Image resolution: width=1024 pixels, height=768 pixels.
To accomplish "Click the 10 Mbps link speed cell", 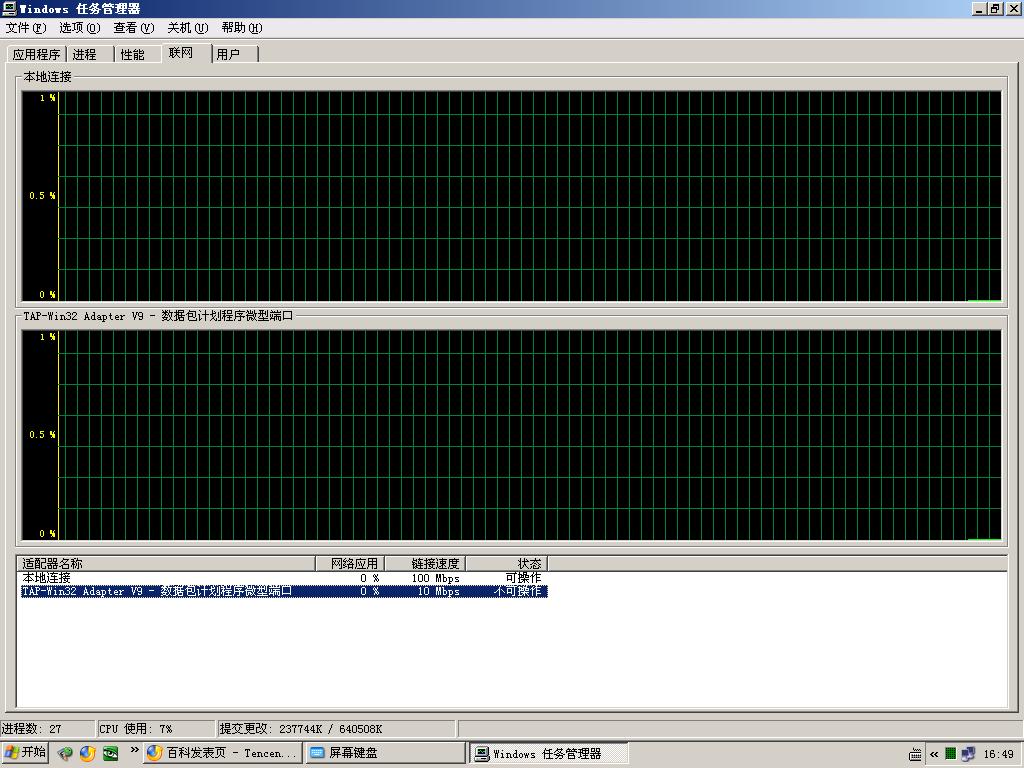I will [438, 591].
